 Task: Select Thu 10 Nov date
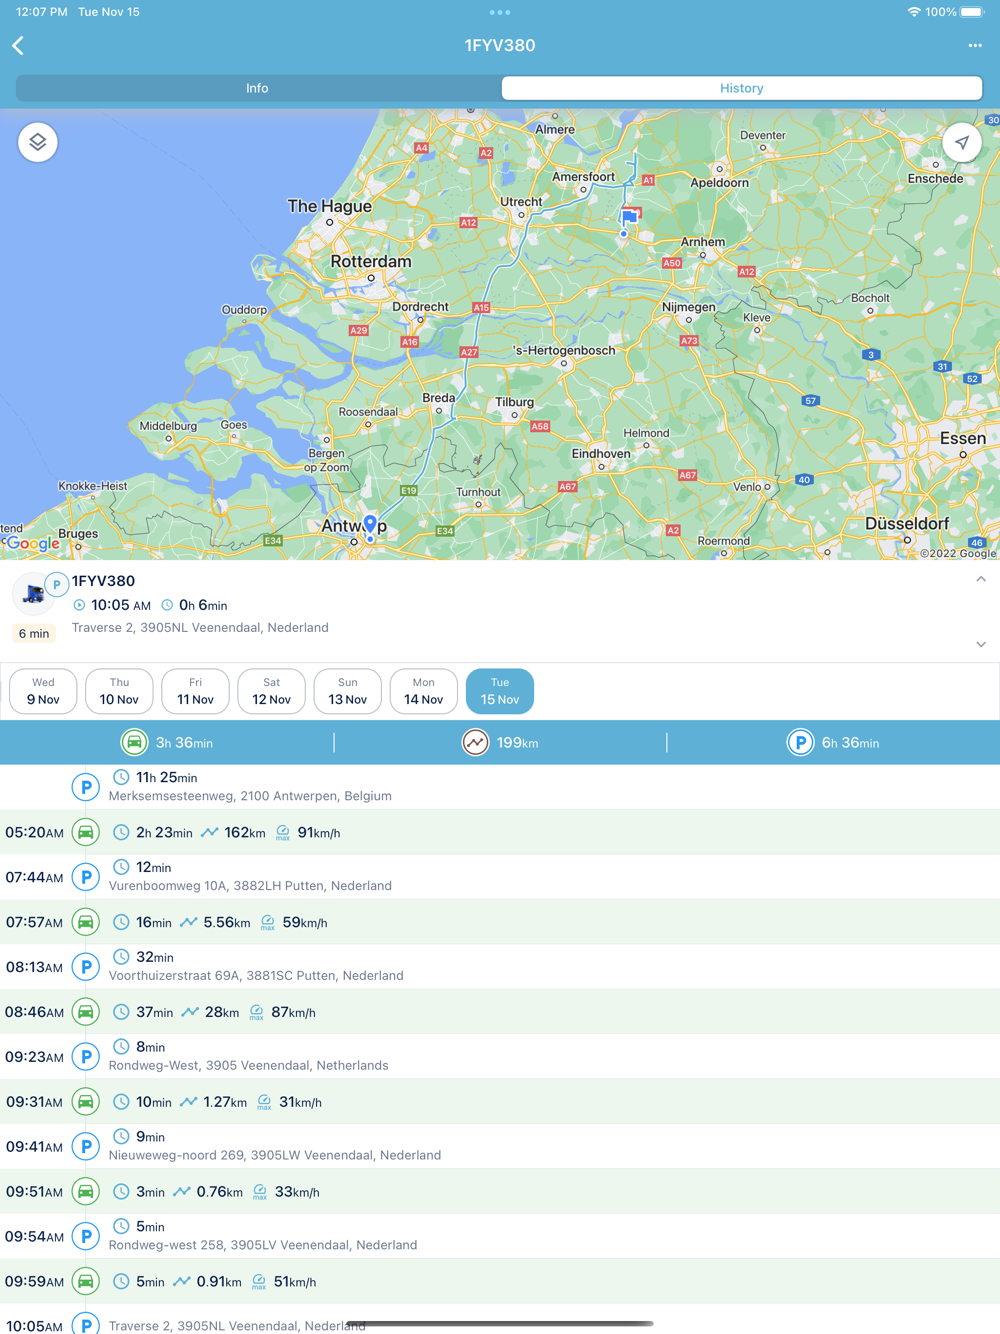tap(119, 691)
